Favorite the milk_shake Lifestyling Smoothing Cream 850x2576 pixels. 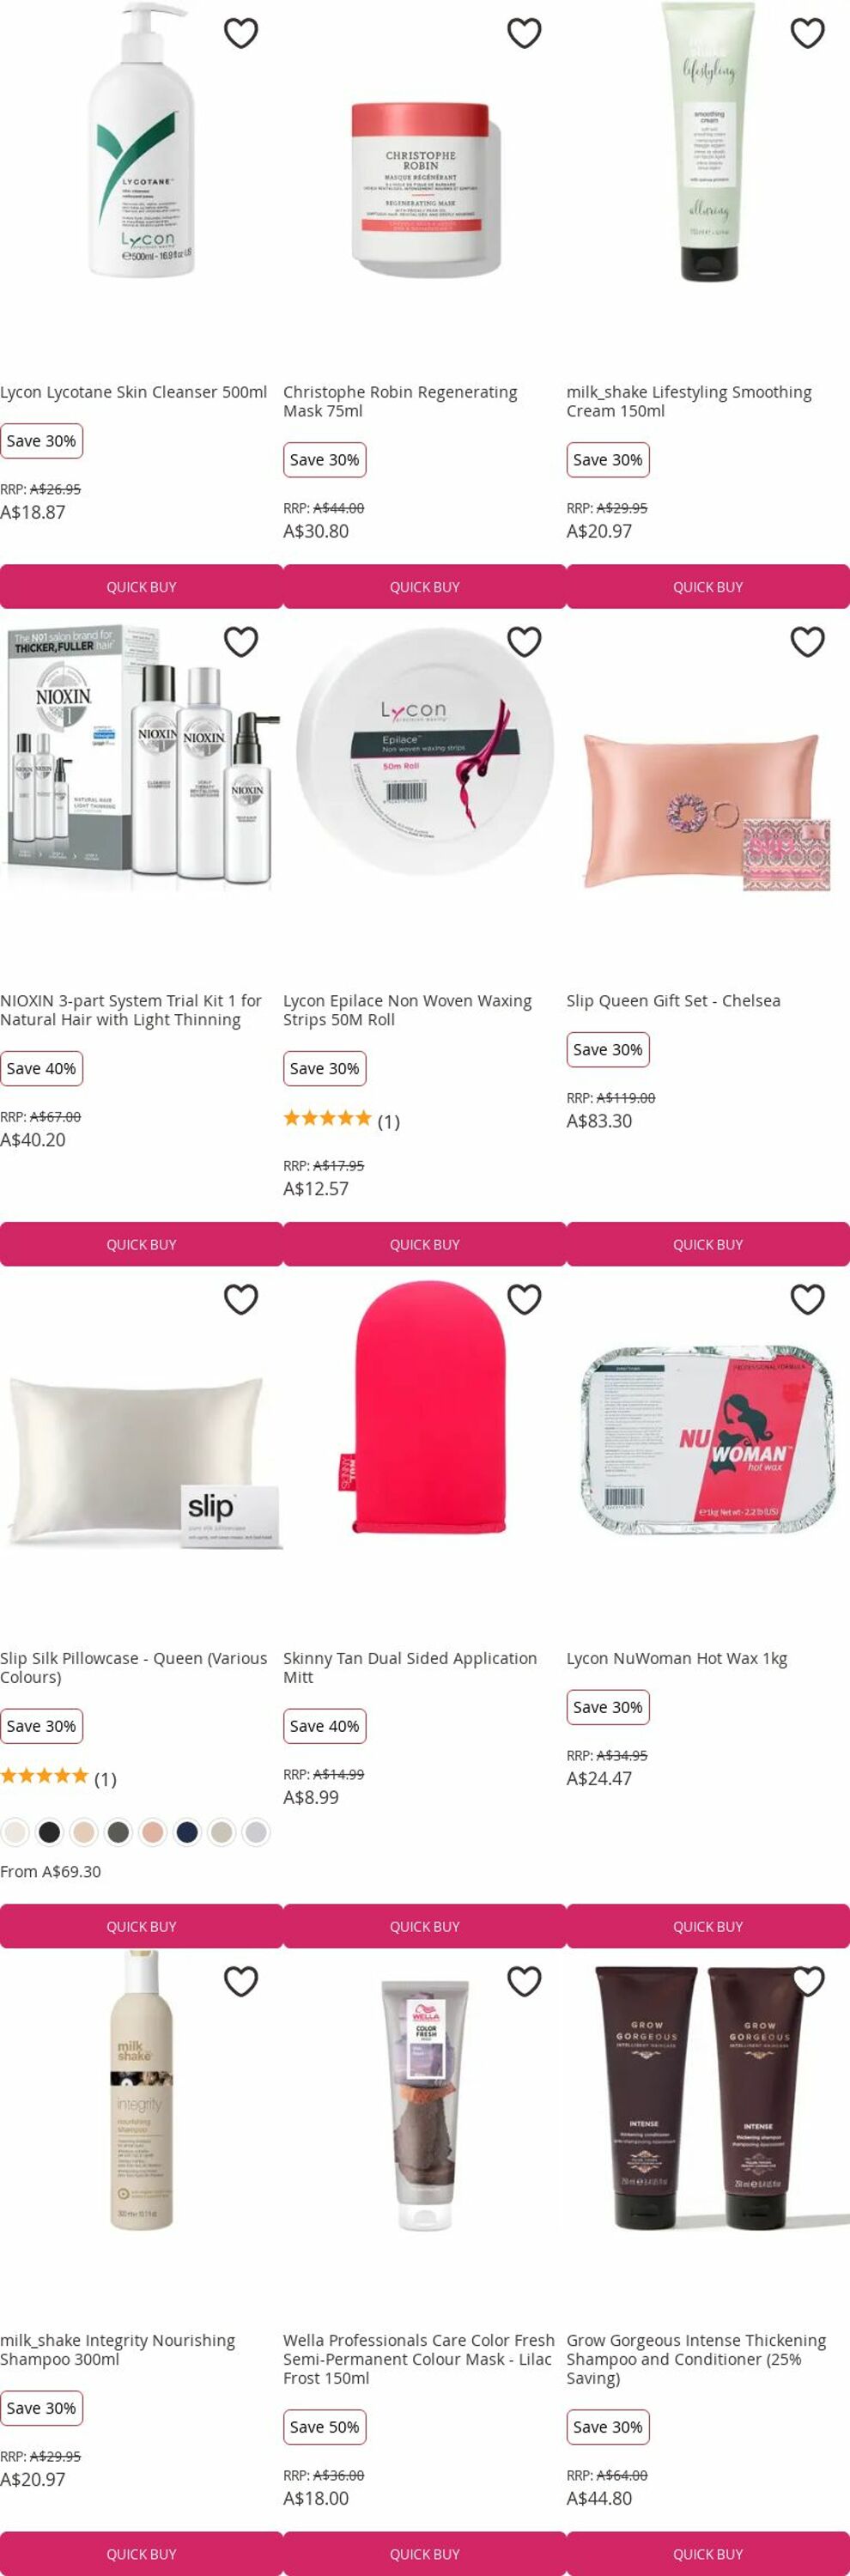[807, 33]
